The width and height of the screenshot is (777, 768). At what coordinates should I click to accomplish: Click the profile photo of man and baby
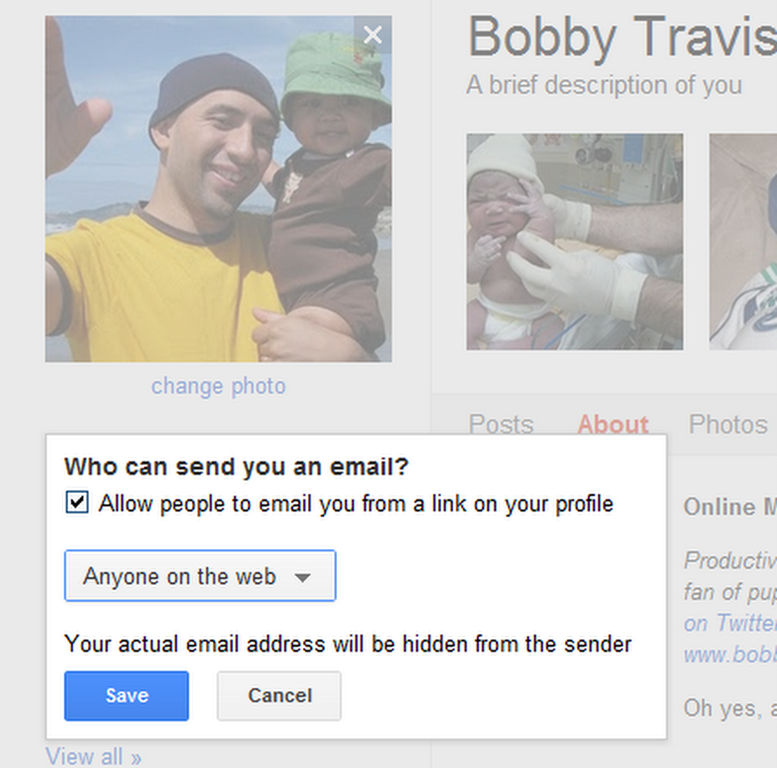coord(218,188)
